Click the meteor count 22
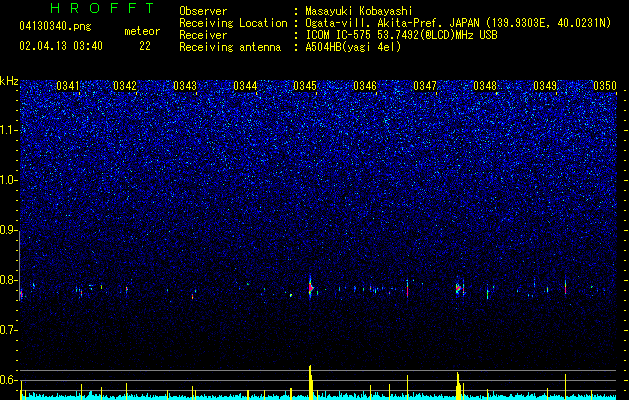This screenshot has height=400, width=629. tap(145, 46)
